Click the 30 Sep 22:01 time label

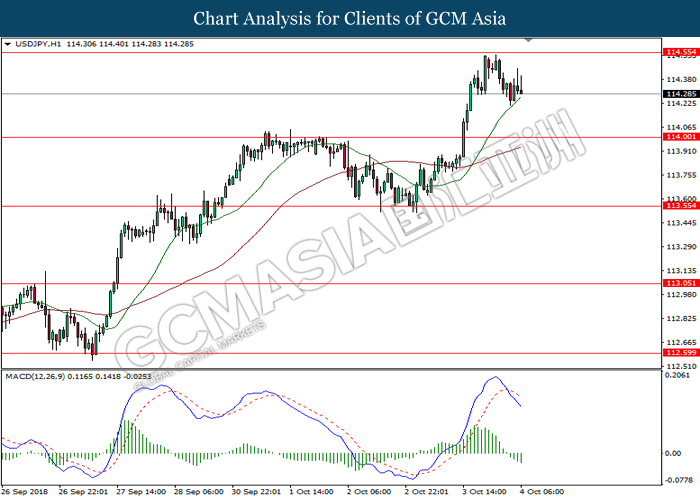tap(256, 492)
